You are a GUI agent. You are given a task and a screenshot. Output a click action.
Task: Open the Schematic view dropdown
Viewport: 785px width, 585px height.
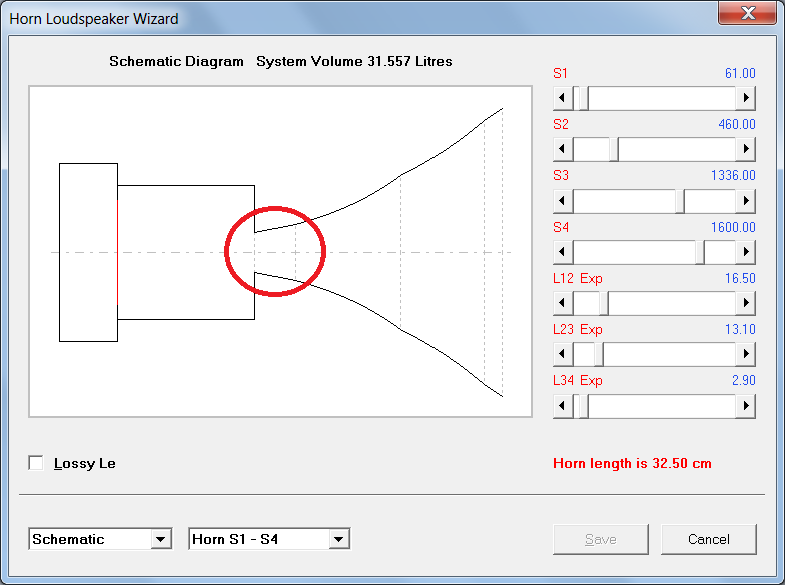[161, 539]
